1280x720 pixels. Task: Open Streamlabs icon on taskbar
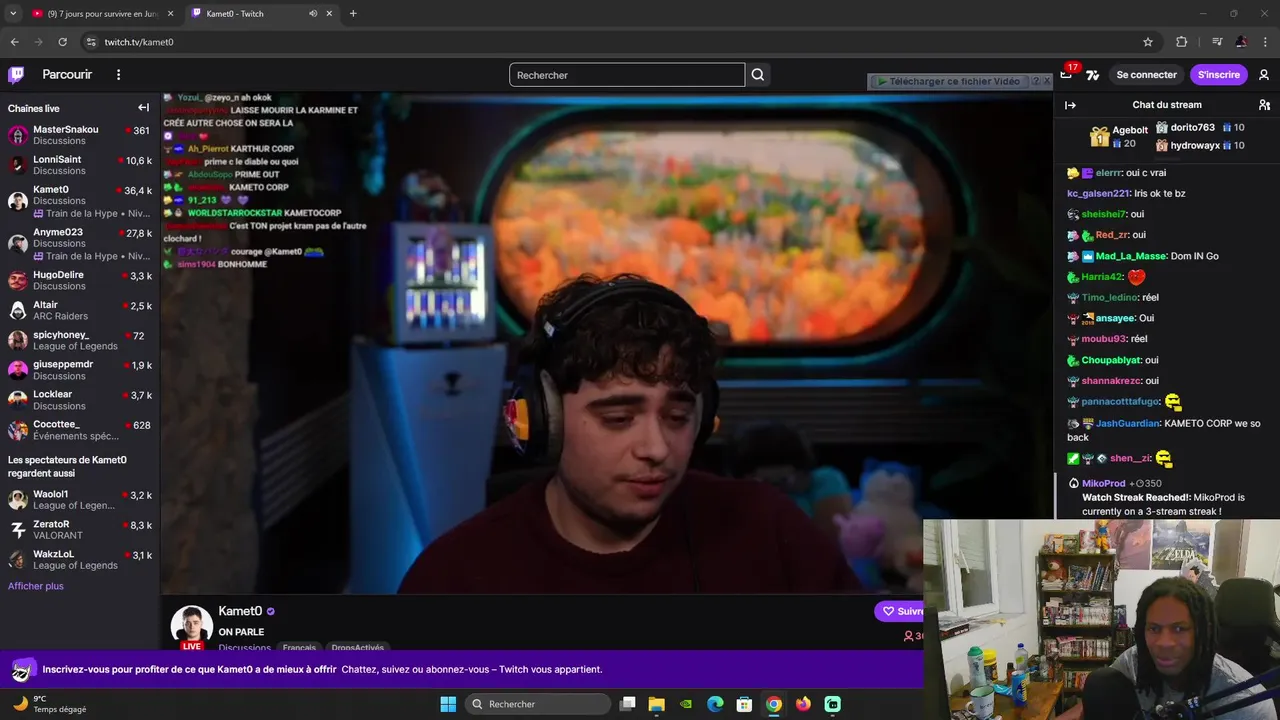click(x=833, y=704)
